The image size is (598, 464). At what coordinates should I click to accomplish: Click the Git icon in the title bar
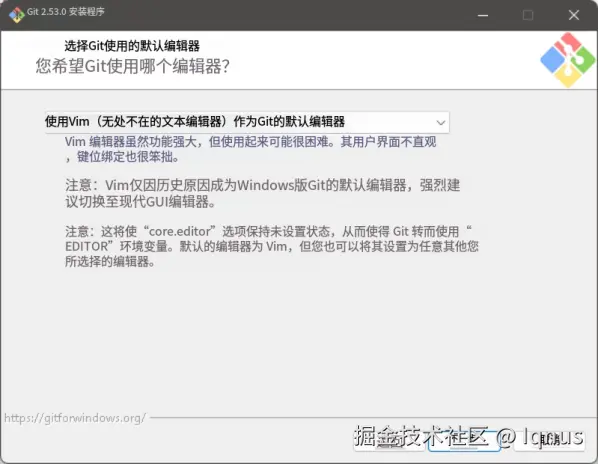16,14
